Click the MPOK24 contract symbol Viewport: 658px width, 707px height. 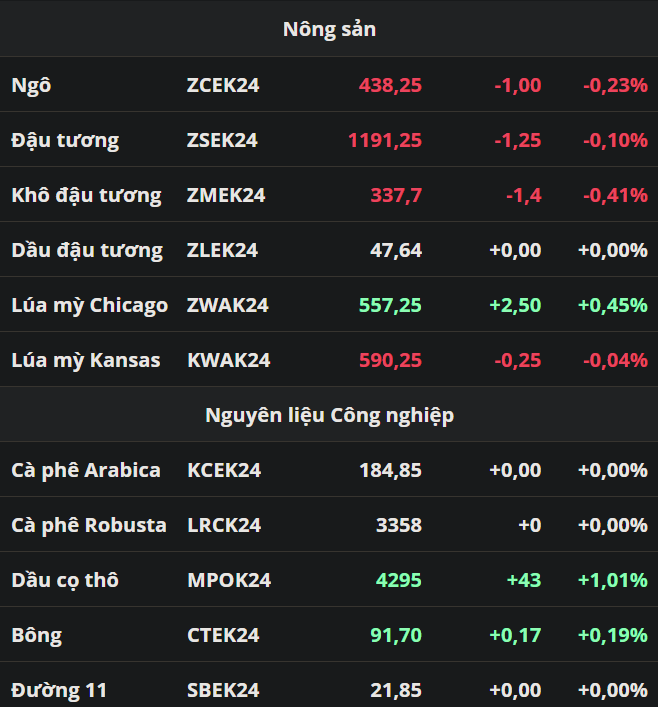pos(229,580)
